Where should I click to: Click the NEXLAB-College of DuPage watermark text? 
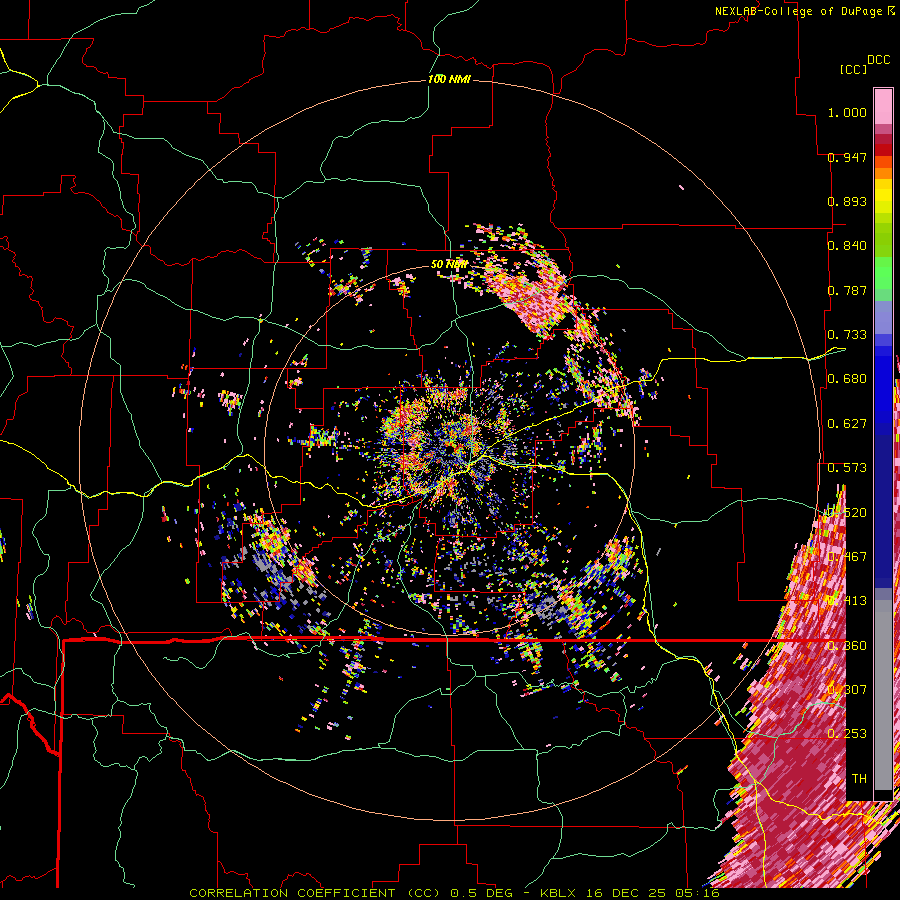point(805,11)
